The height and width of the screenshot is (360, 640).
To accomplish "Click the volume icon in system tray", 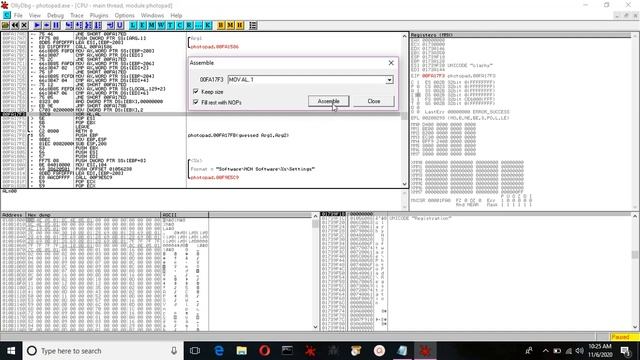I will (580, 351).
